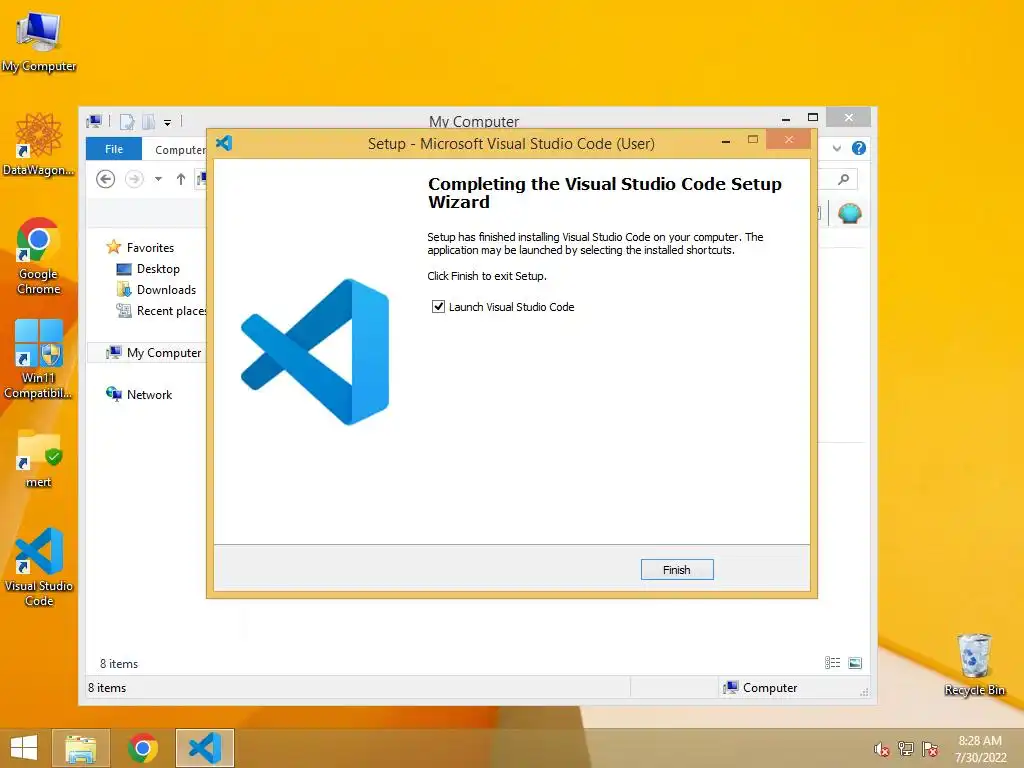
Task: Launch Google Chrome desktop shortcut
Action: click(39, 256)
